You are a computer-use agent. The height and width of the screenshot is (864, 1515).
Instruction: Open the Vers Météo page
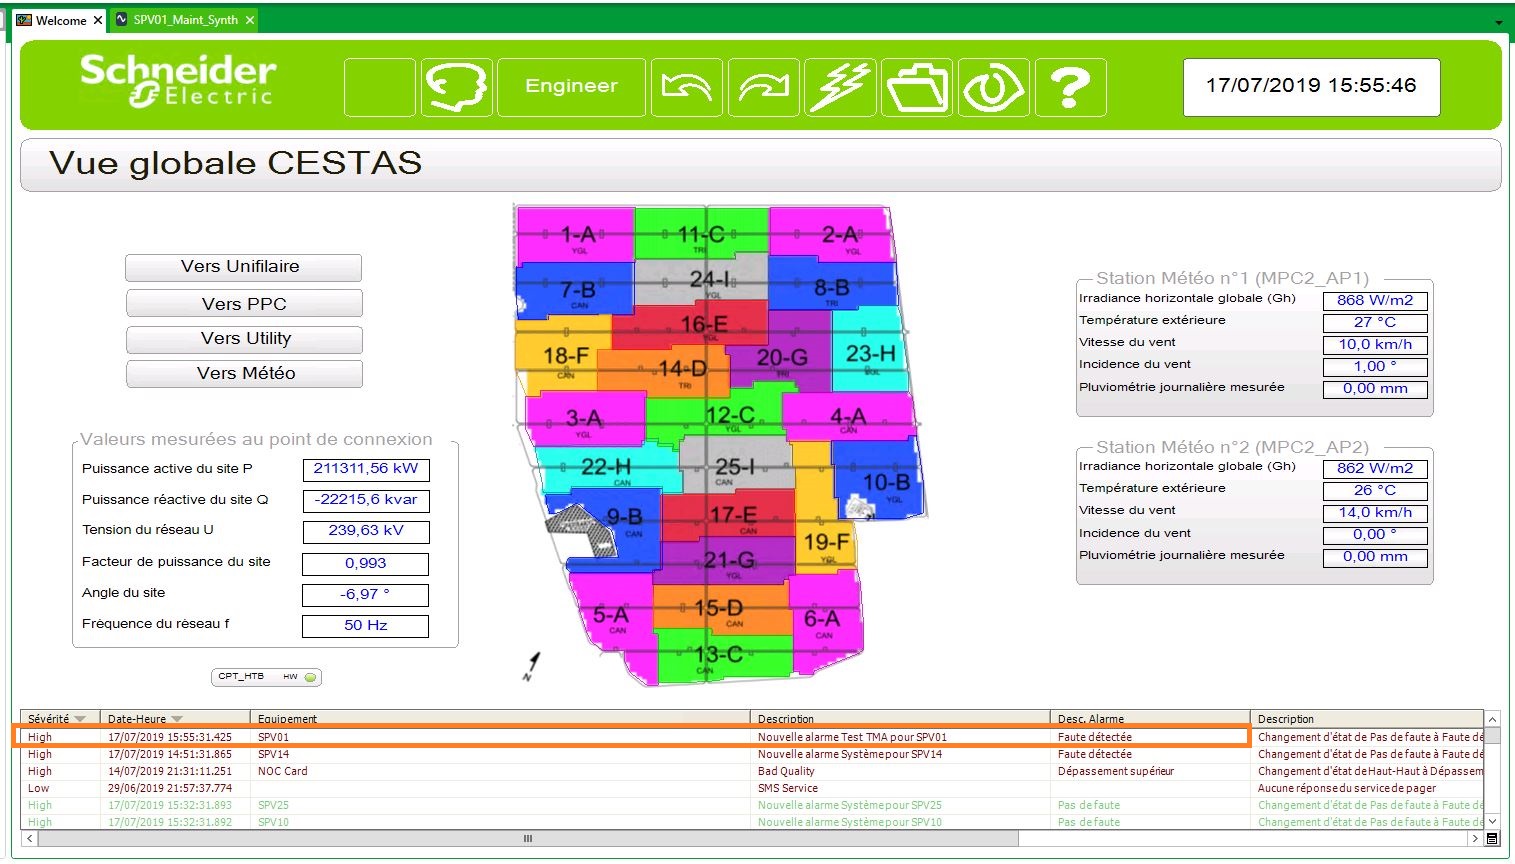[x=244, y=374]
